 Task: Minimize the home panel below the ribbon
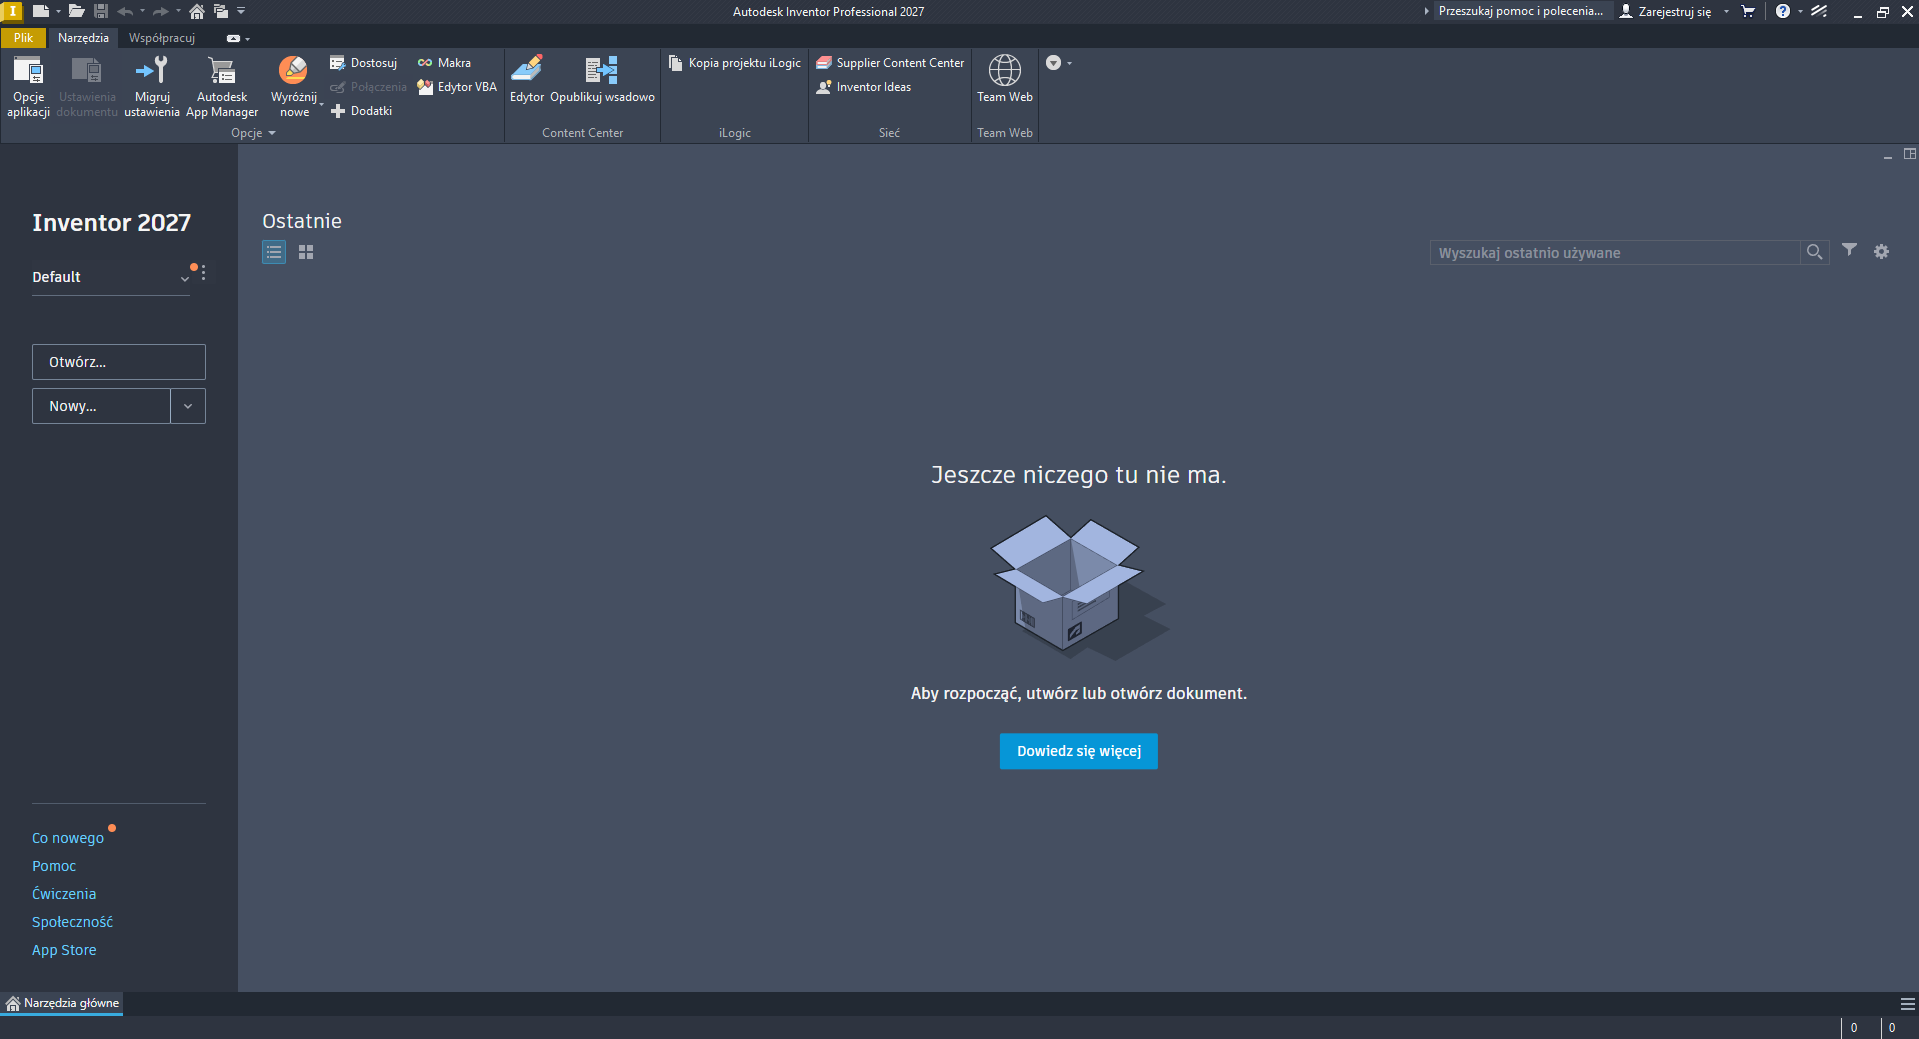click(x=1888, y=156)
